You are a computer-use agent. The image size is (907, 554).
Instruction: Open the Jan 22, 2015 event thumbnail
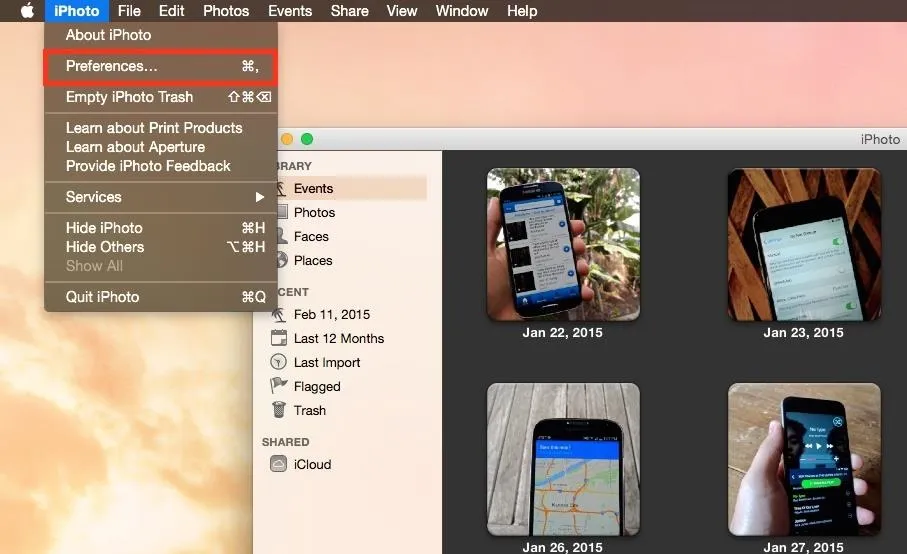[563, 244]
